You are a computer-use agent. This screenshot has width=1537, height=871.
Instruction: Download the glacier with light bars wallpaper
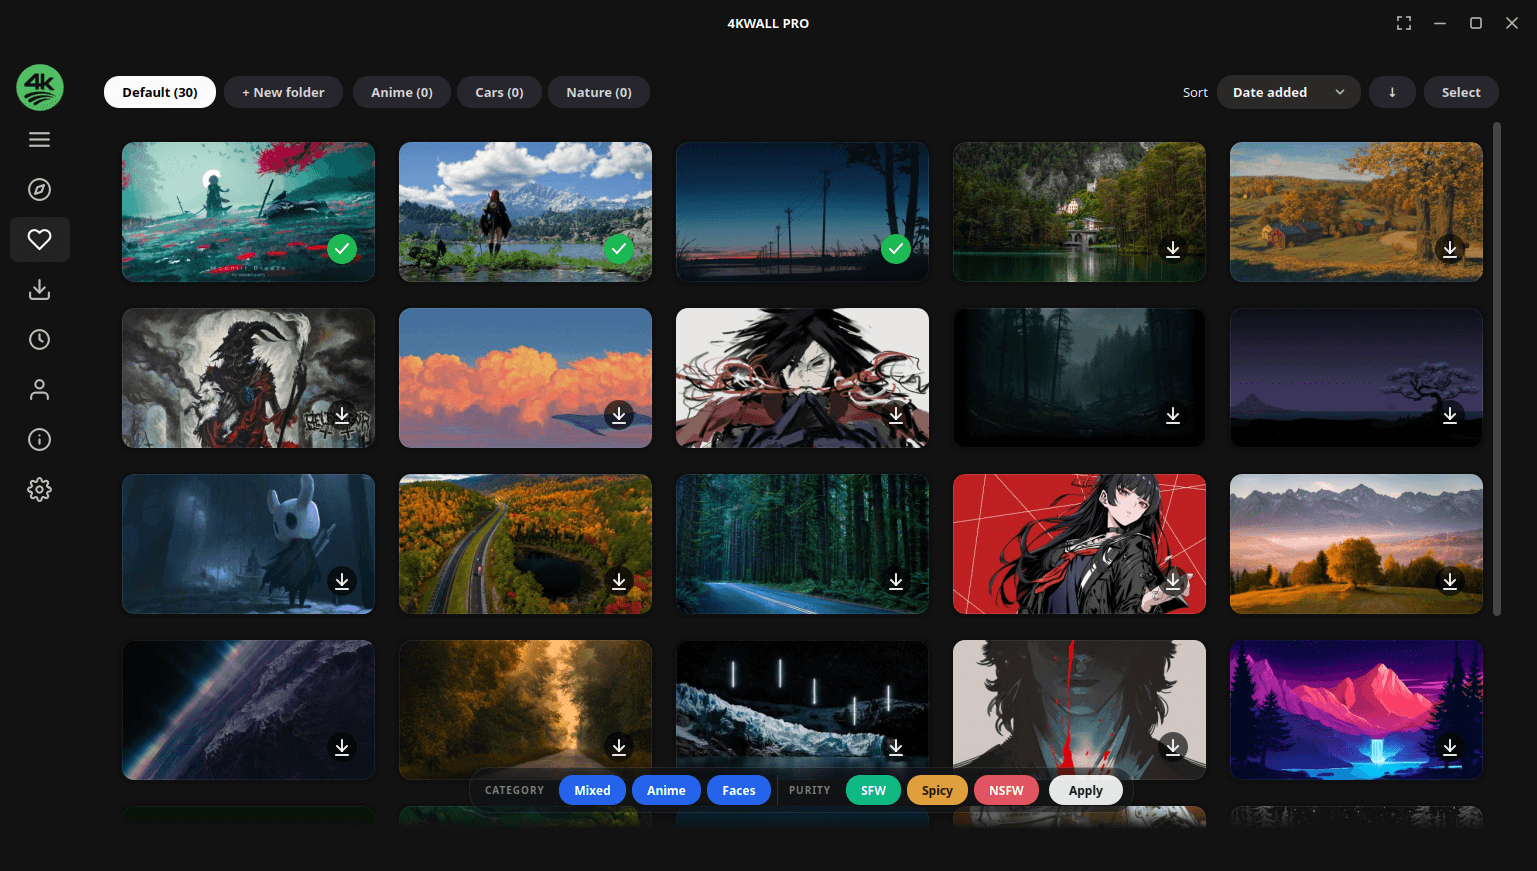[x=896, y=747]
